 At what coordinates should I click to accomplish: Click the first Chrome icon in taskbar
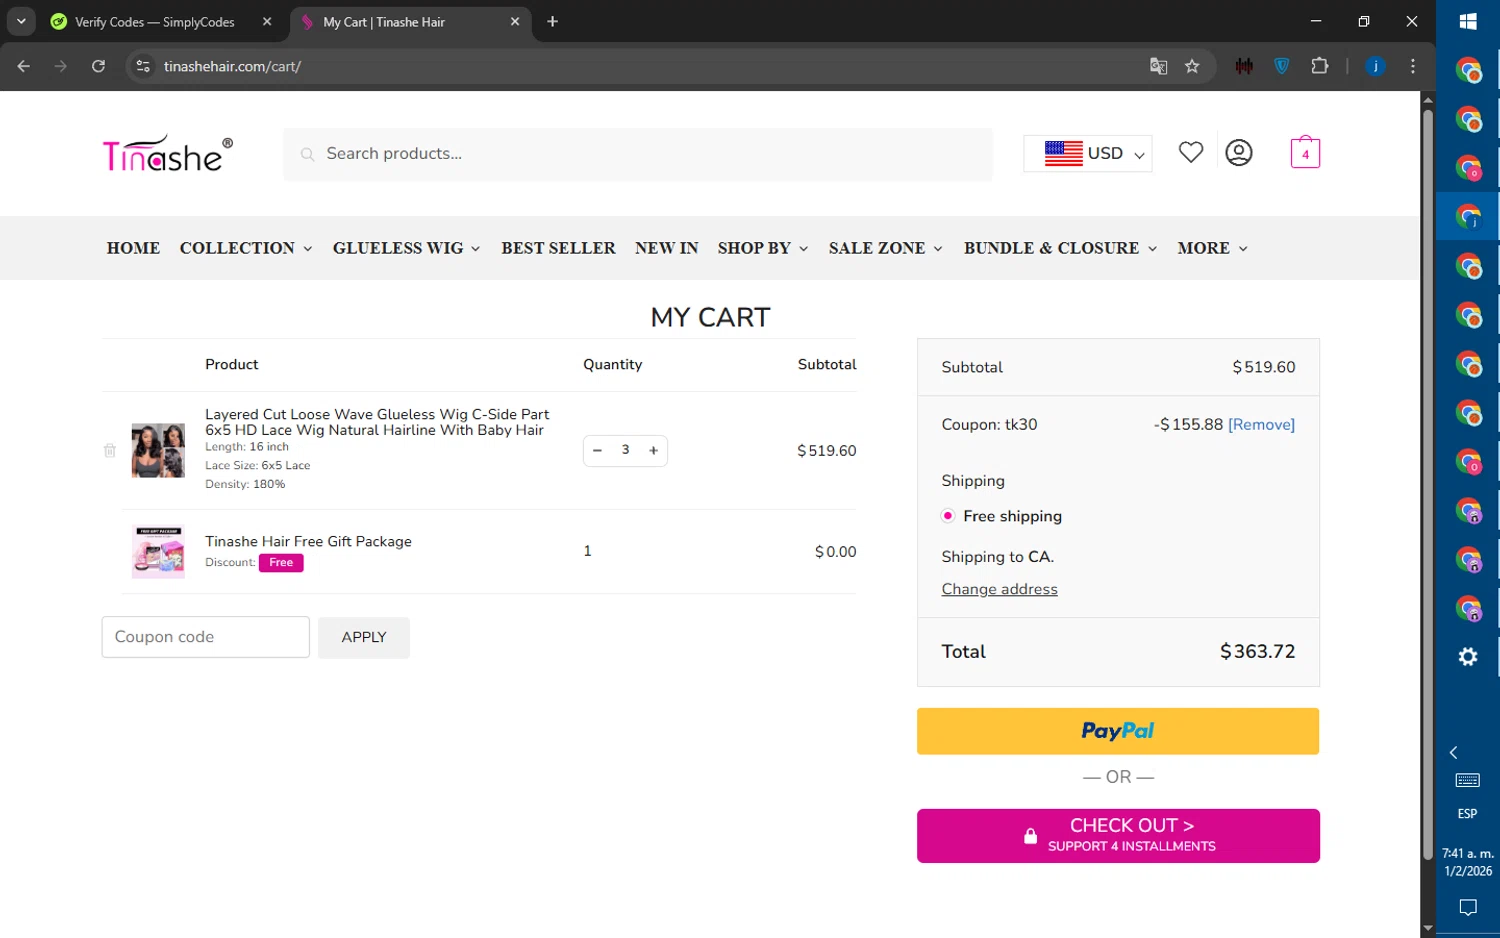click(1468, 70)
